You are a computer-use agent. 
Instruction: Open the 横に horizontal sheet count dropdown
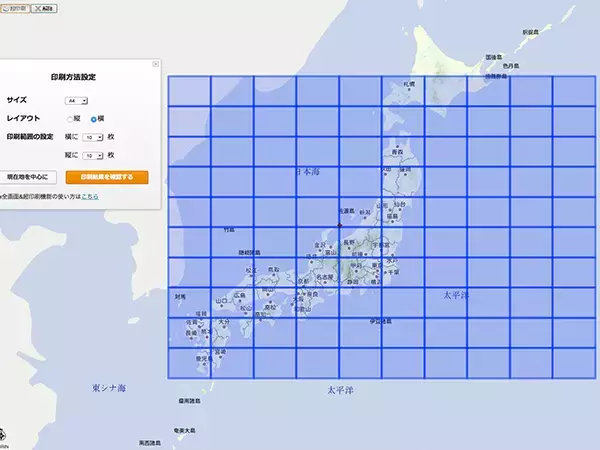coord(93,136)
